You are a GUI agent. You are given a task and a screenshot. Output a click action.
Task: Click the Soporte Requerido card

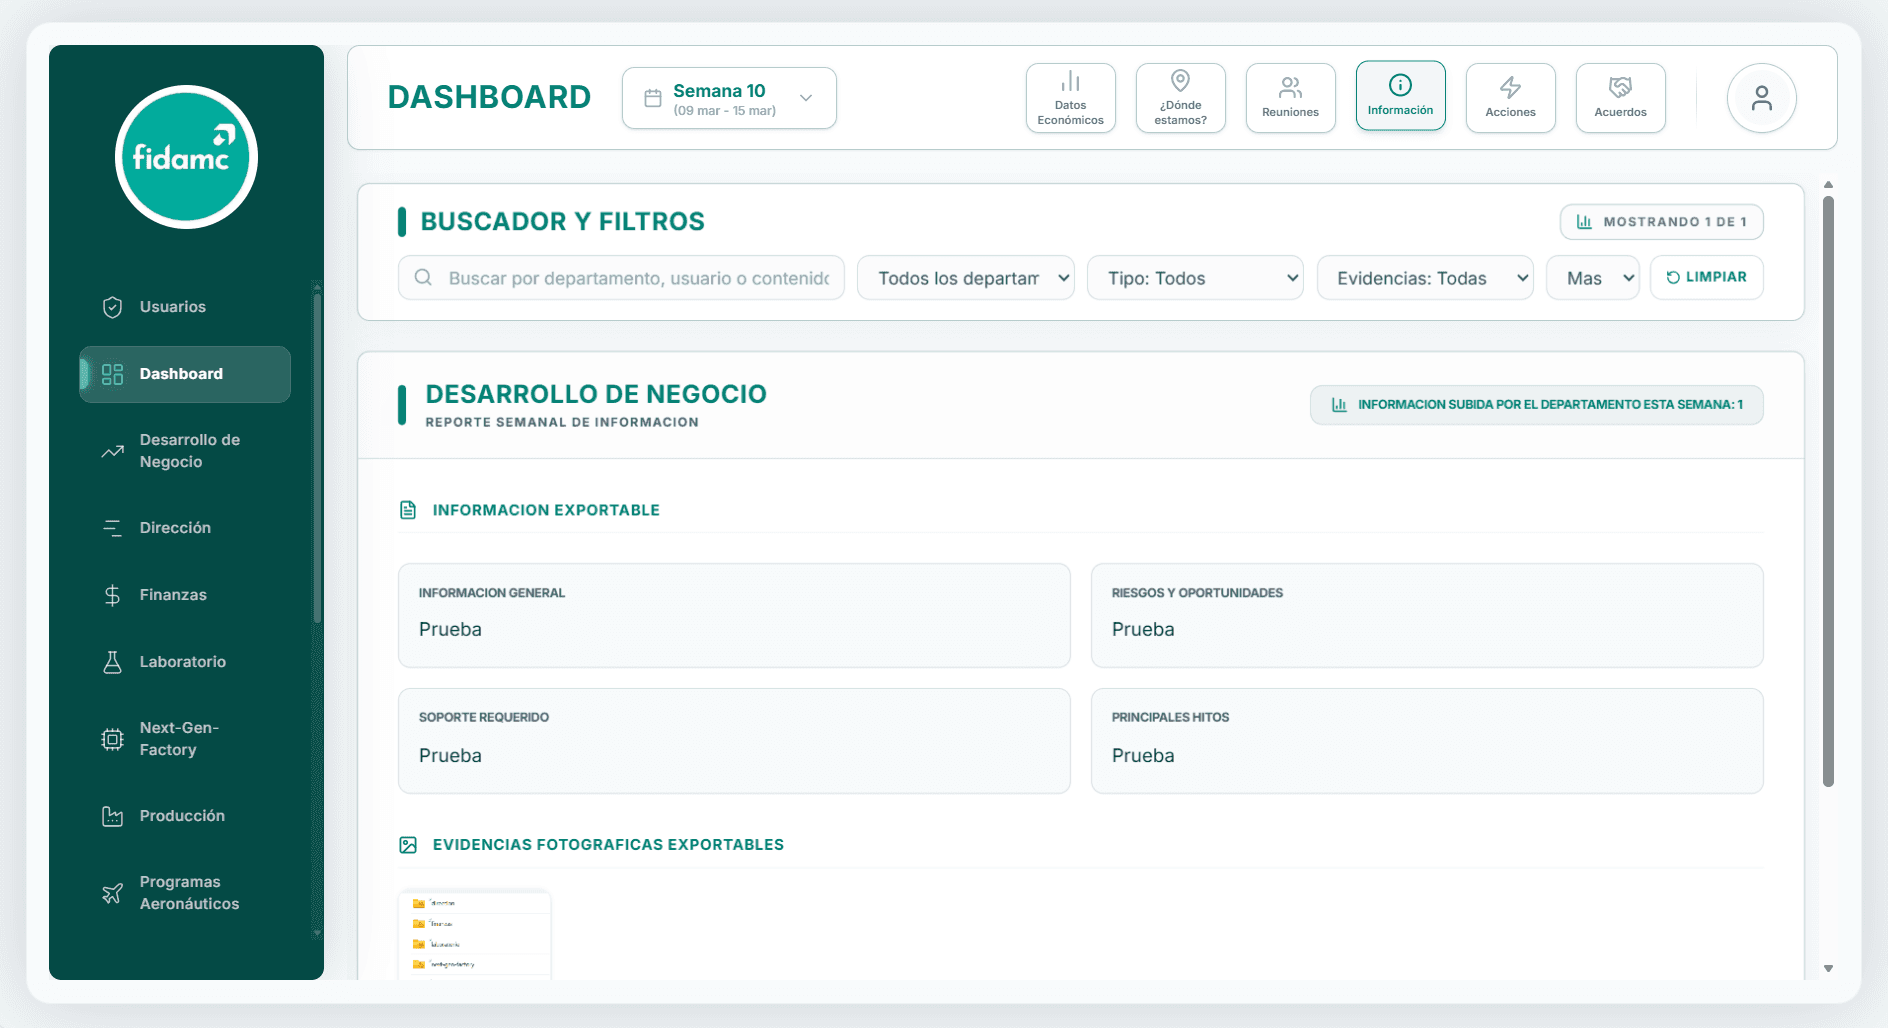pos(734,741)
